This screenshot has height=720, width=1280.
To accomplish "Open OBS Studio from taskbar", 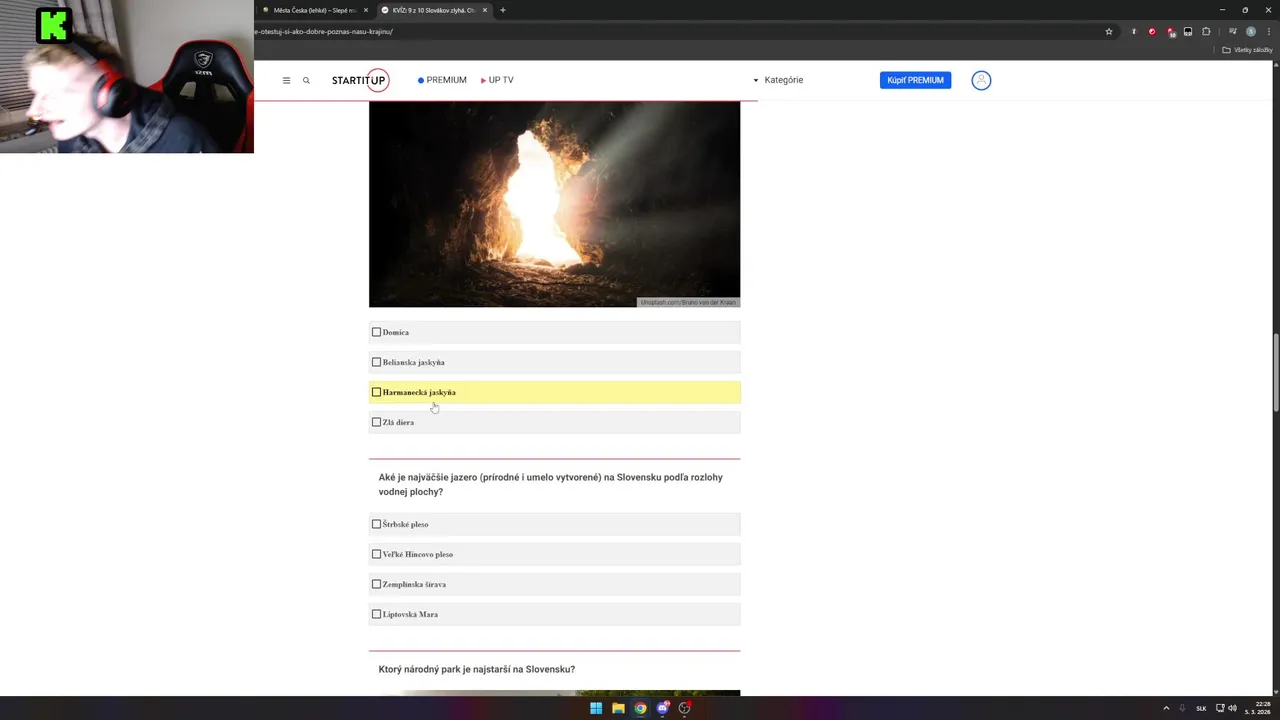I will point(684,708).
